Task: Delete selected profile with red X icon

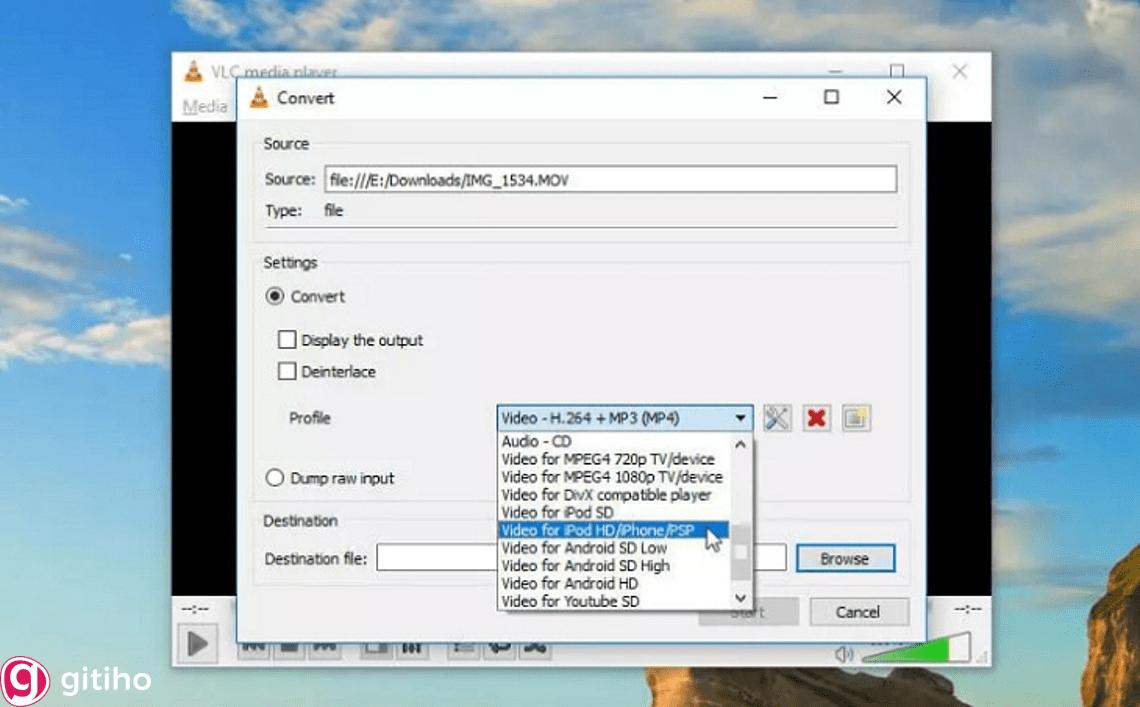Action: click(x=816, y=418)
